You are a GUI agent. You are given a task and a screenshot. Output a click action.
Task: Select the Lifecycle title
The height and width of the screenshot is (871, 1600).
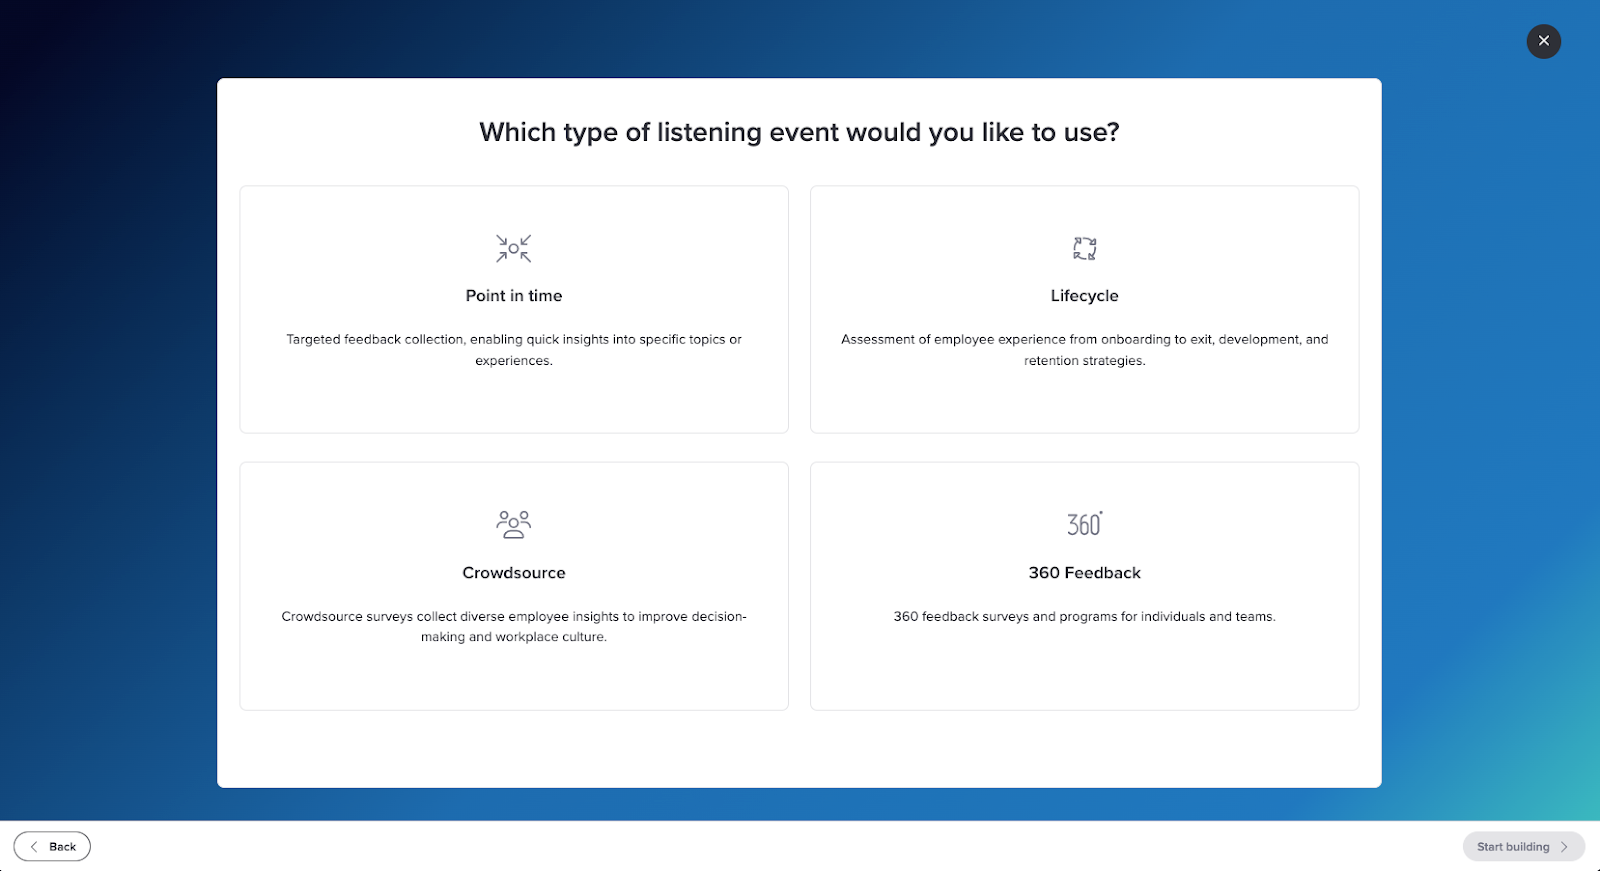tap(1084, 296)
